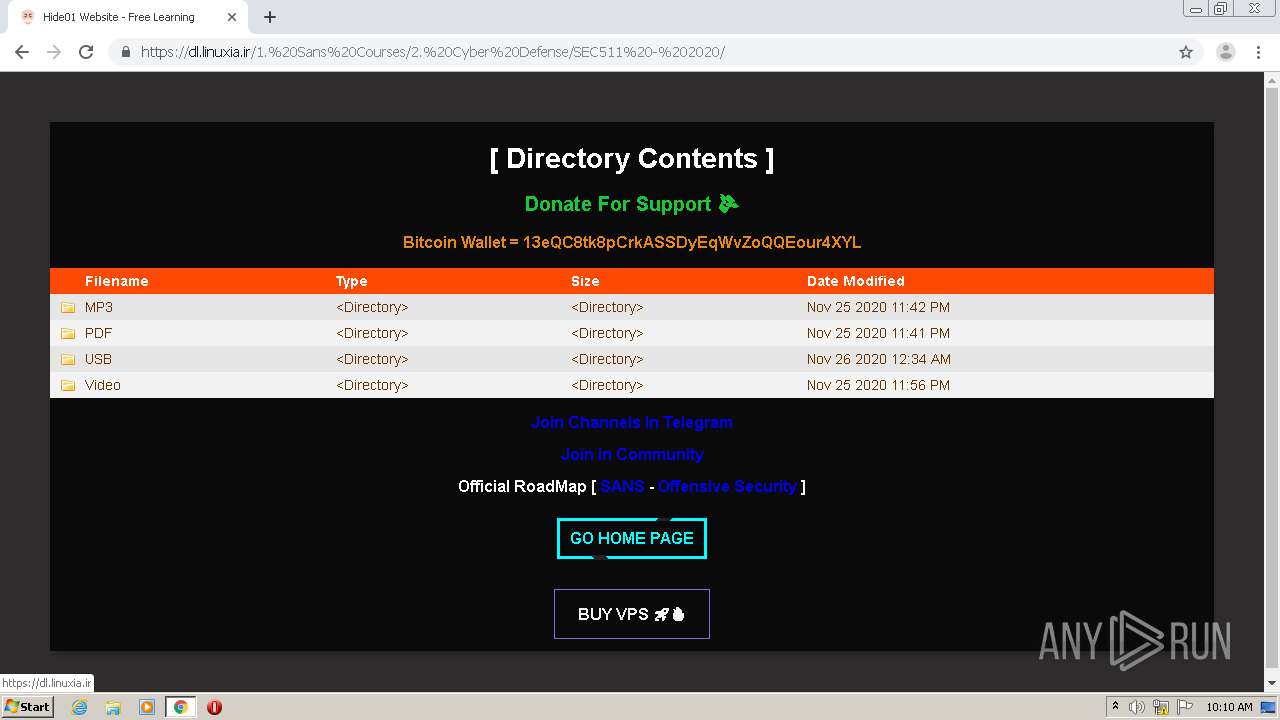Open the network tray icon
Image resolution: width=1280 pixels, height=720 pixels.
(1161, 707)
